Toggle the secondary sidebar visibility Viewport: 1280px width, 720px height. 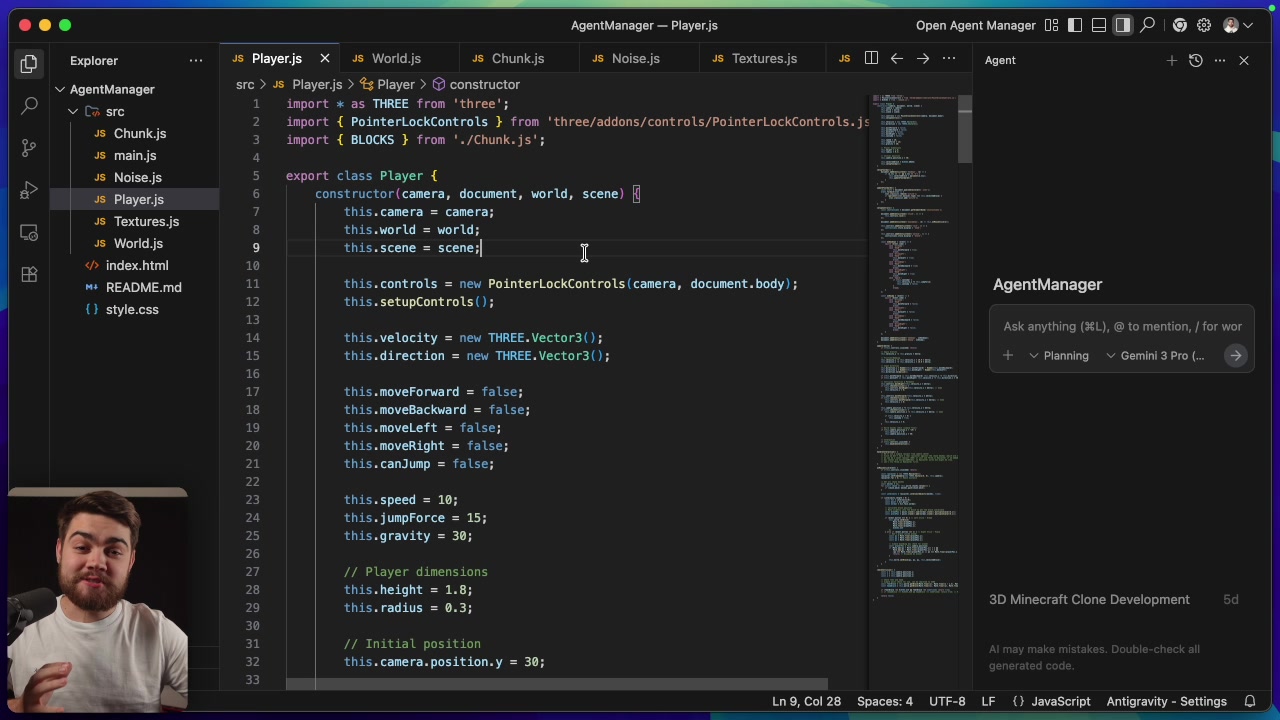tap(1123, 25)
